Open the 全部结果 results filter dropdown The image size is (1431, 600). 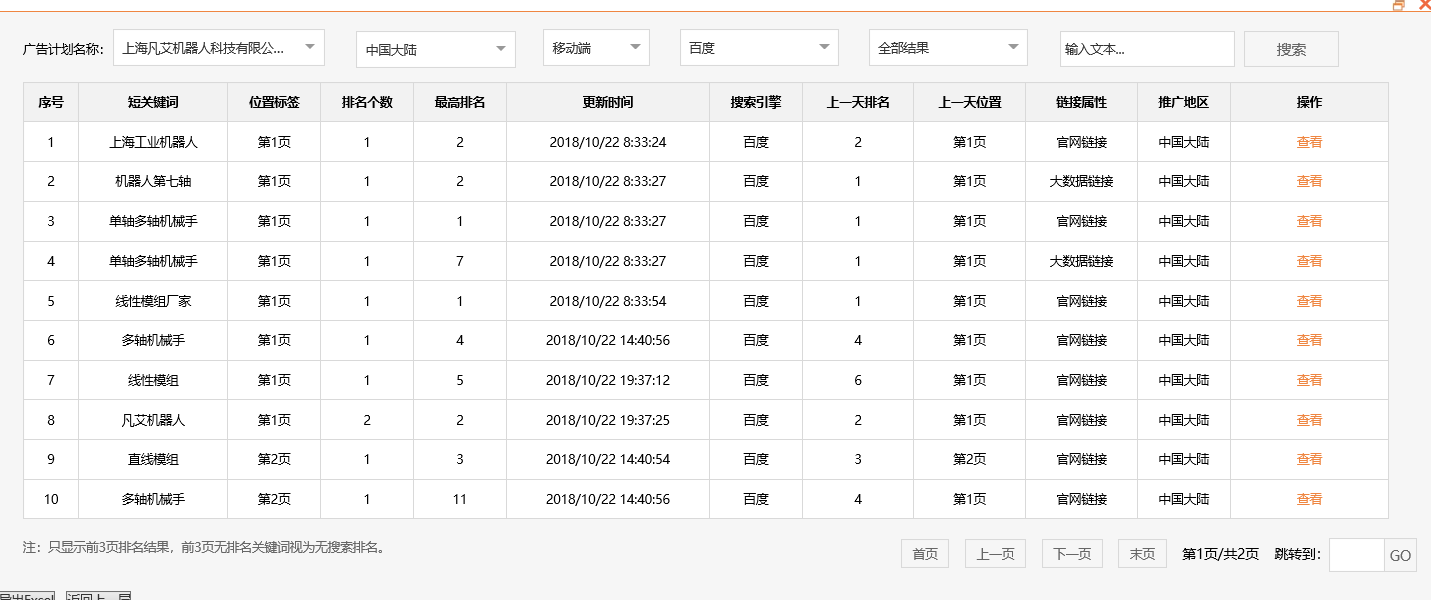point(947,47)
